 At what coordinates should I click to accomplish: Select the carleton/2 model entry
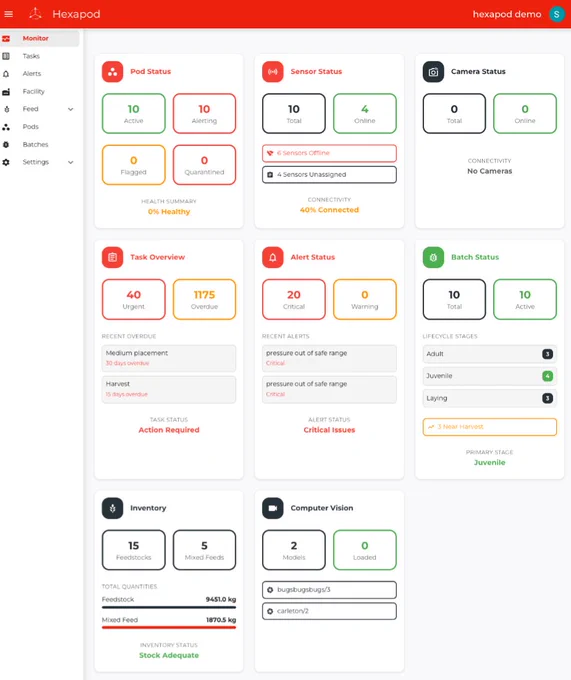pyautogui.click(x=329, y=611)
